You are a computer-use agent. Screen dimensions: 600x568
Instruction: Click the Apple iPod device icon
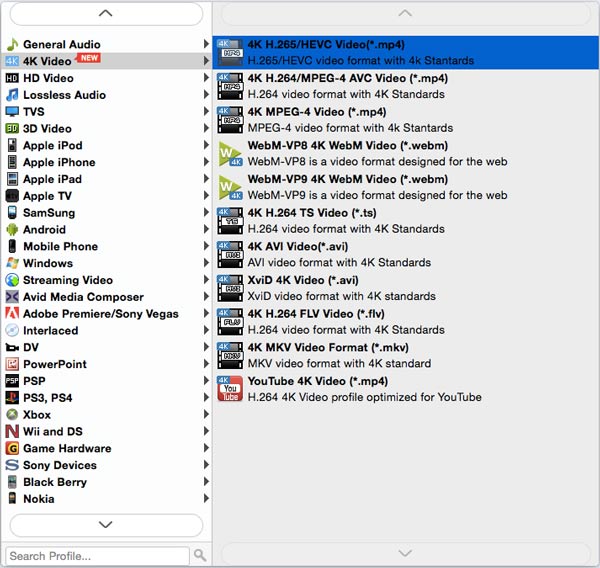pos(12,145)
